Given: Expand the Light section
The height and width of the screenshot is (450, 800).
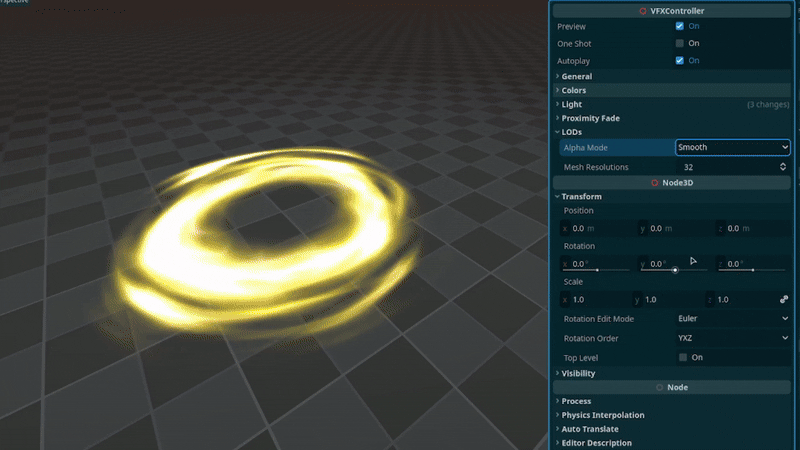Looking at the screenshot, I should point(672,104).
